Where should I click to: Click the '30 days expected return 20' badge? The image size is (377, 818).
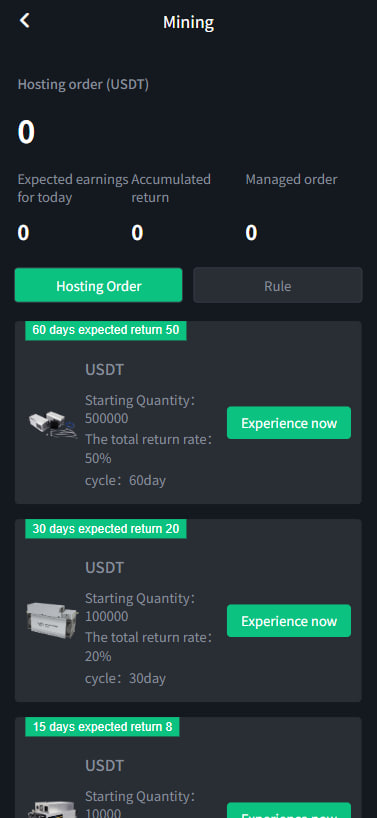tap(106, 528)
